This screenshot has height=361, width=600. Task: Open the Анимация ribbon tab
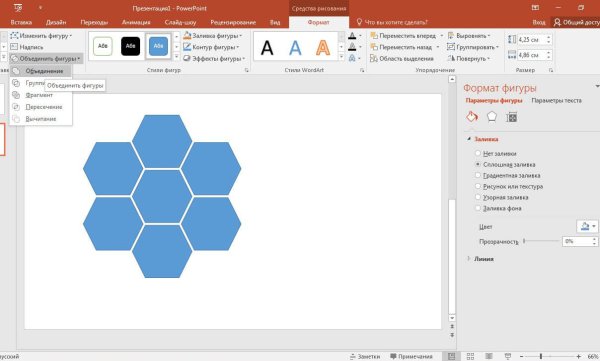click(136, 22)
